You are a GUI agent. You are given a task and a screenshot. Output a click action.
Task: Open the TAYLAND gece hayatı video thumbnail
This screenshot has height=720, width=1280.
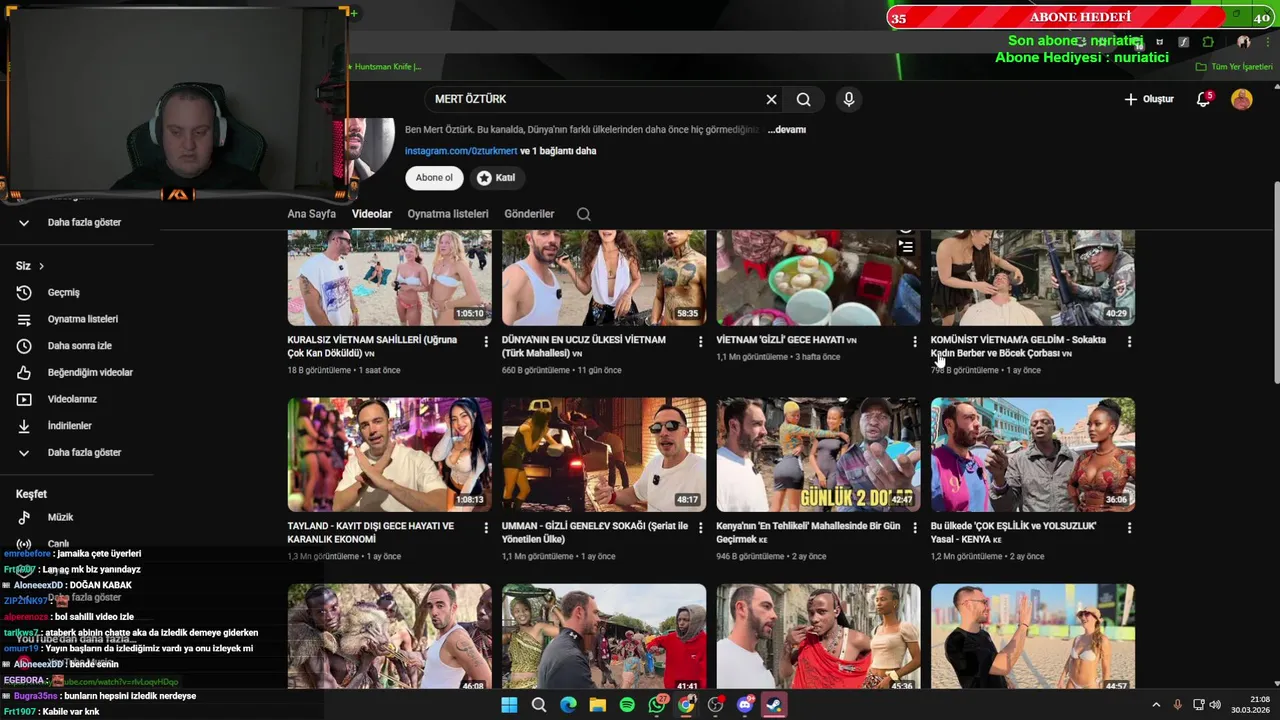coord(390,455)
